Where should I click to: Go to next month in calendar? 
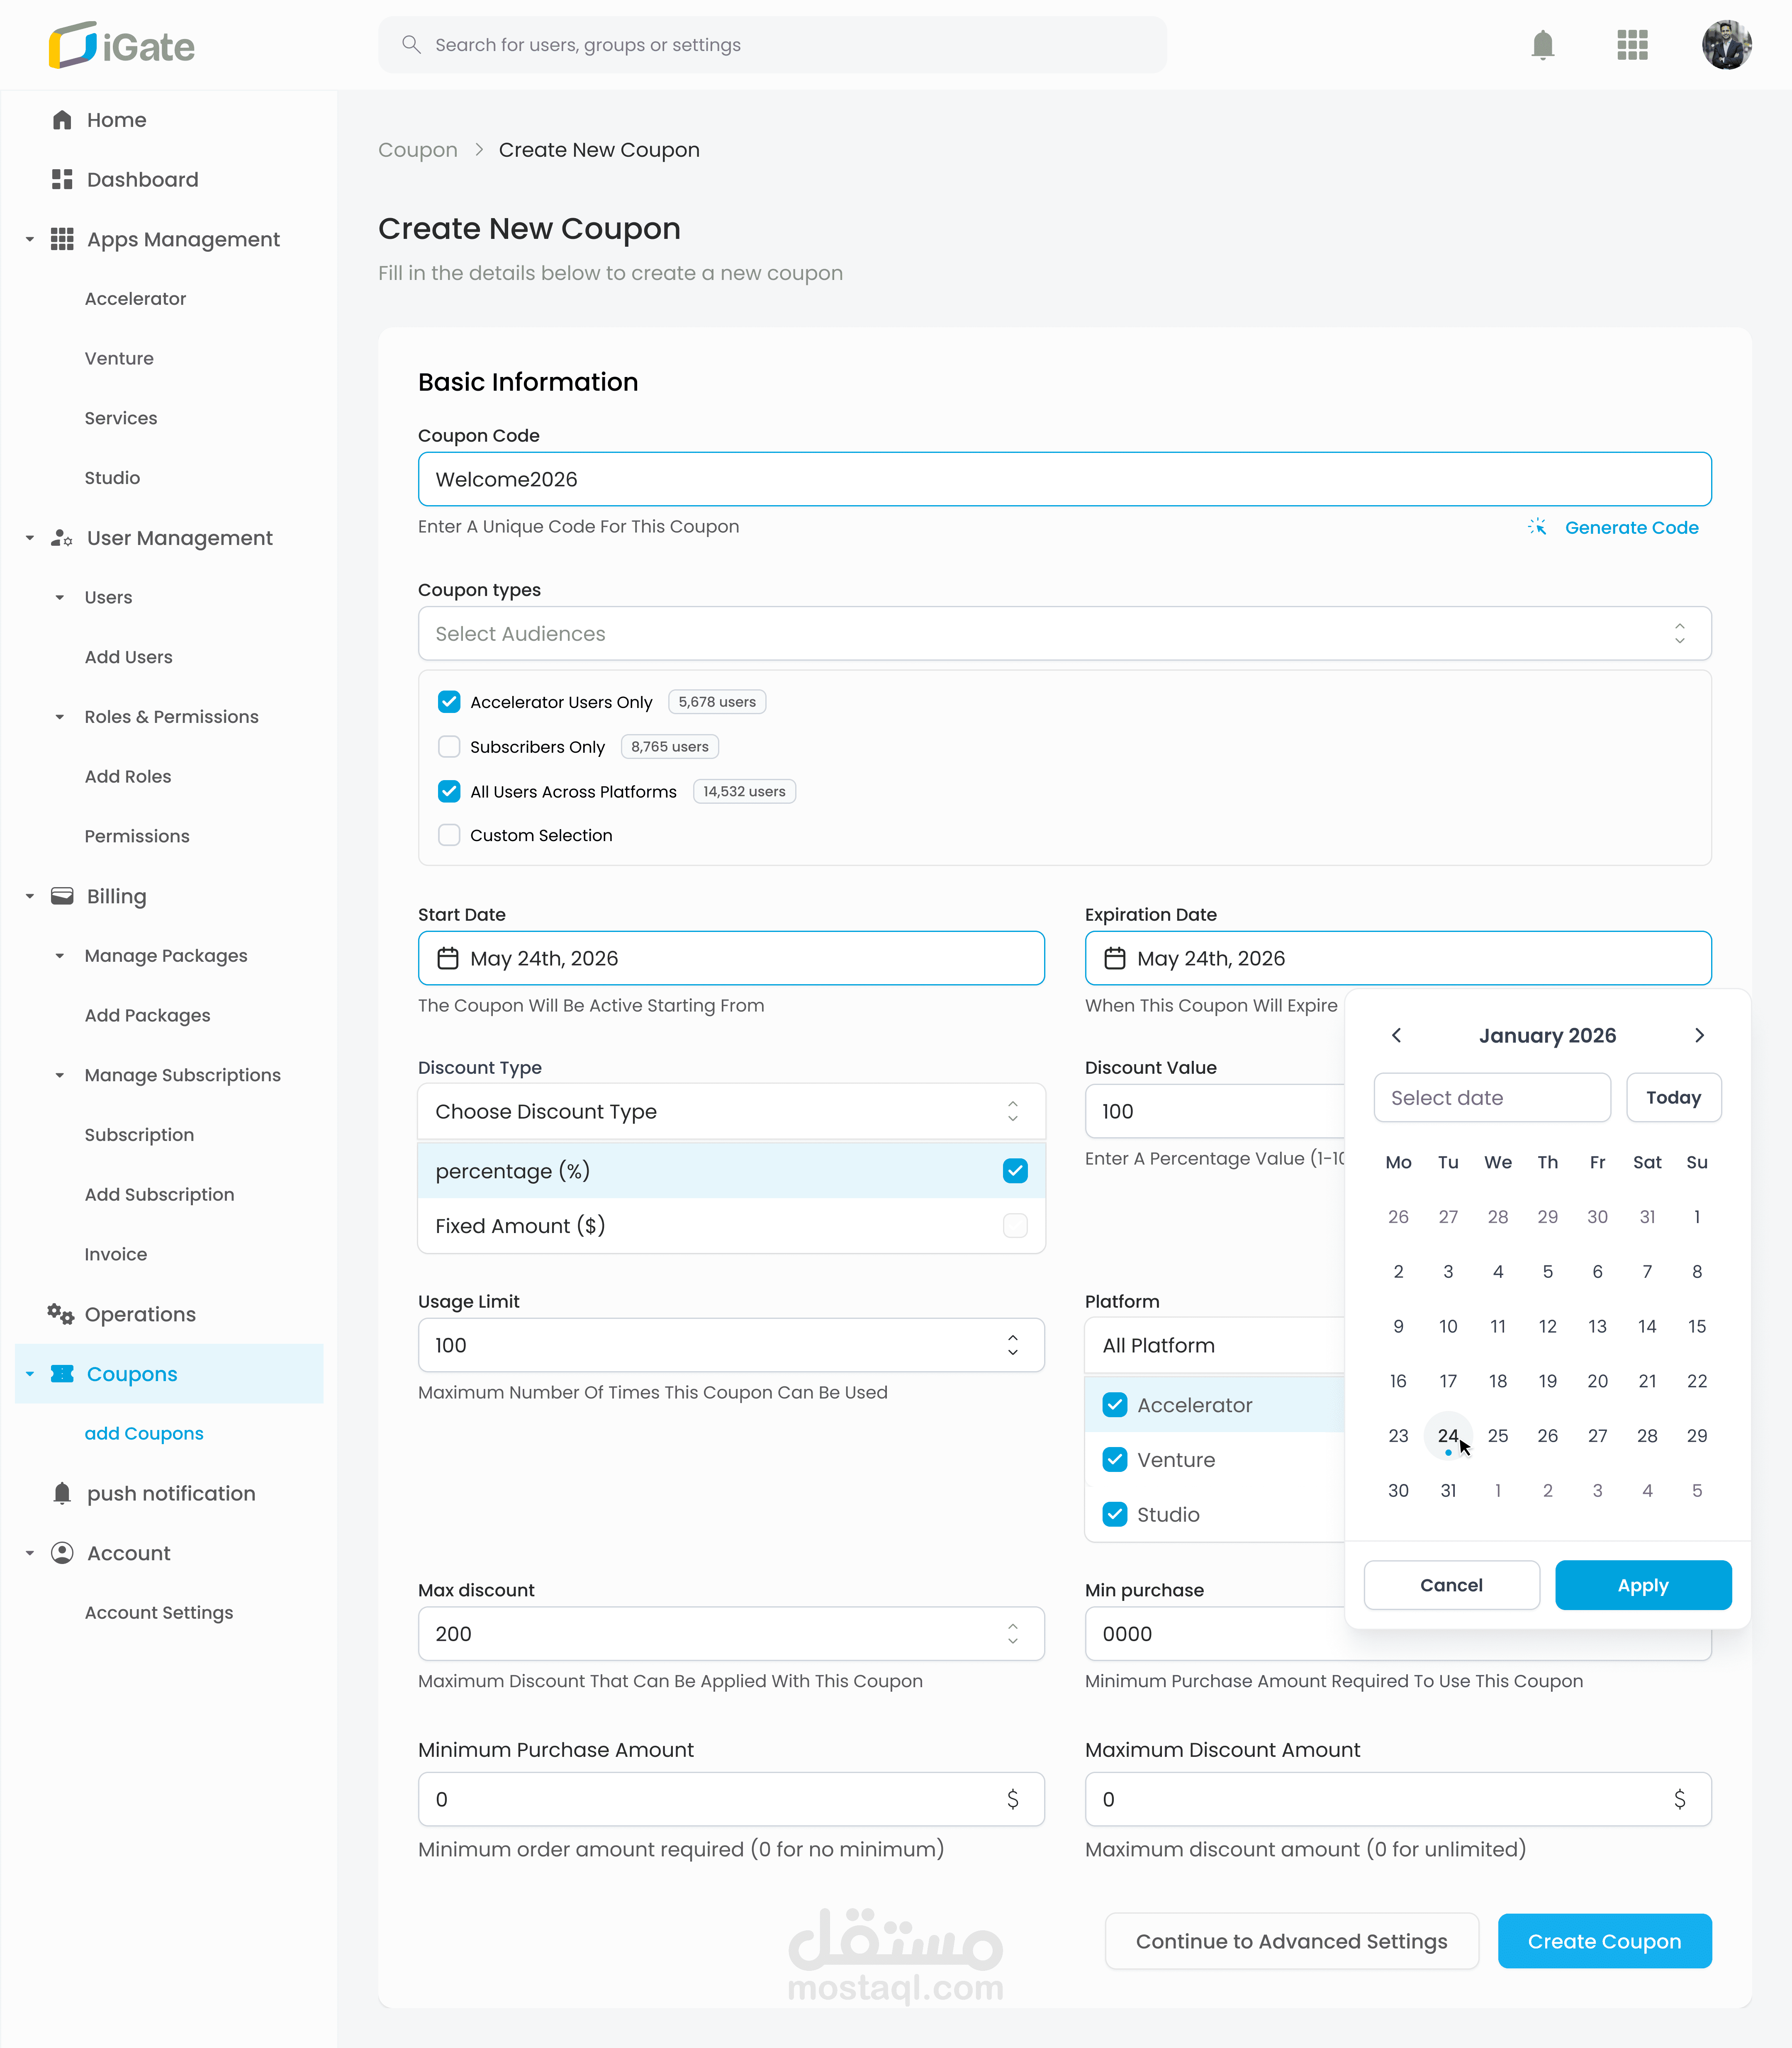1699,1035
